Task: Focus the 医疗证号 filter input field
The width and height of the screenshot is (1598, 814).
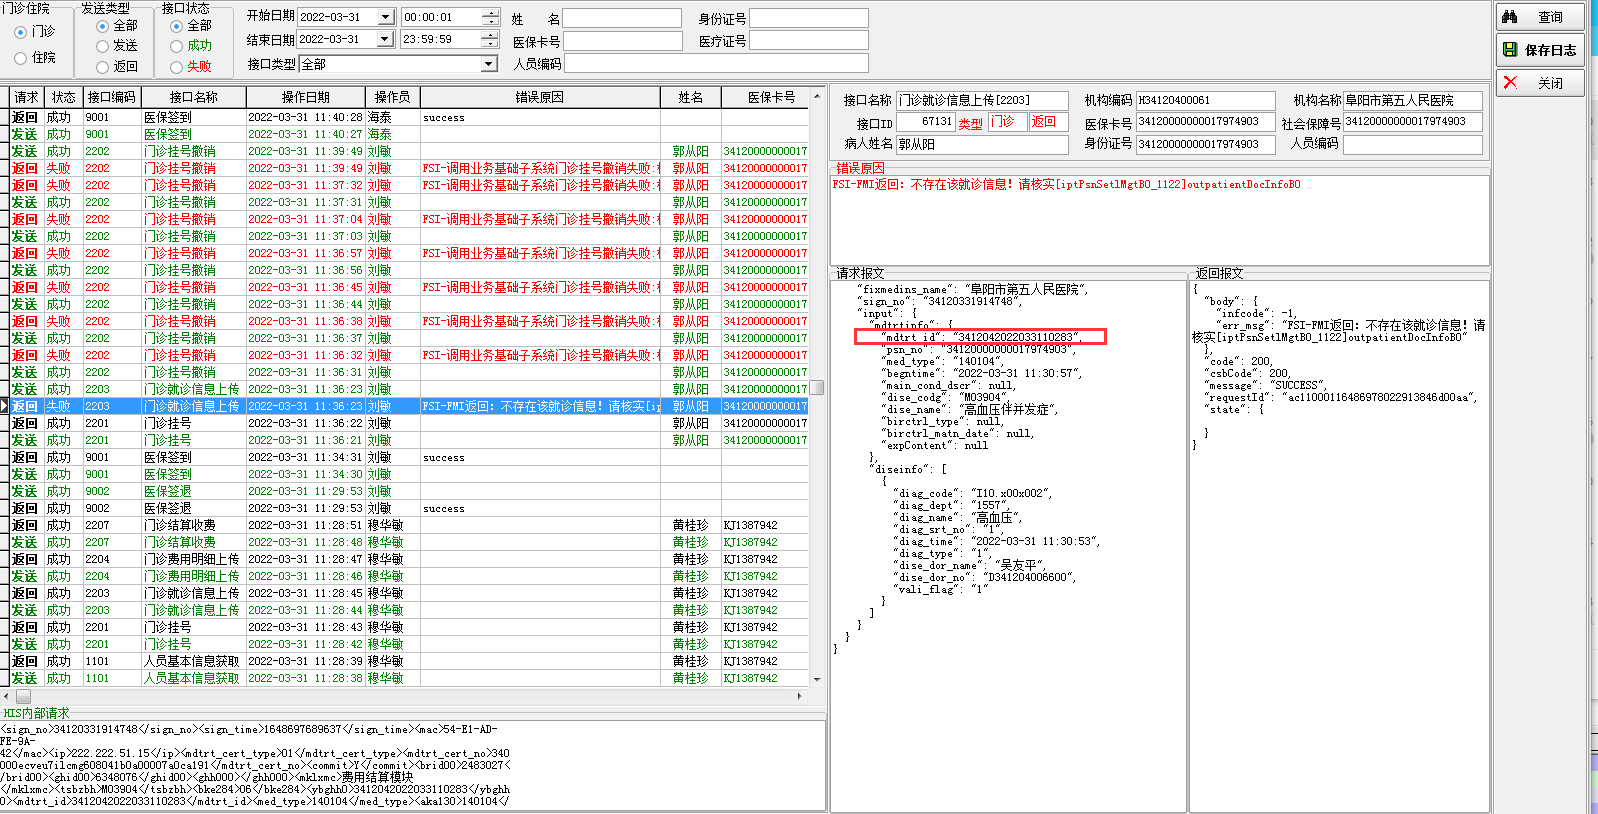Action: tap(809, 41)
